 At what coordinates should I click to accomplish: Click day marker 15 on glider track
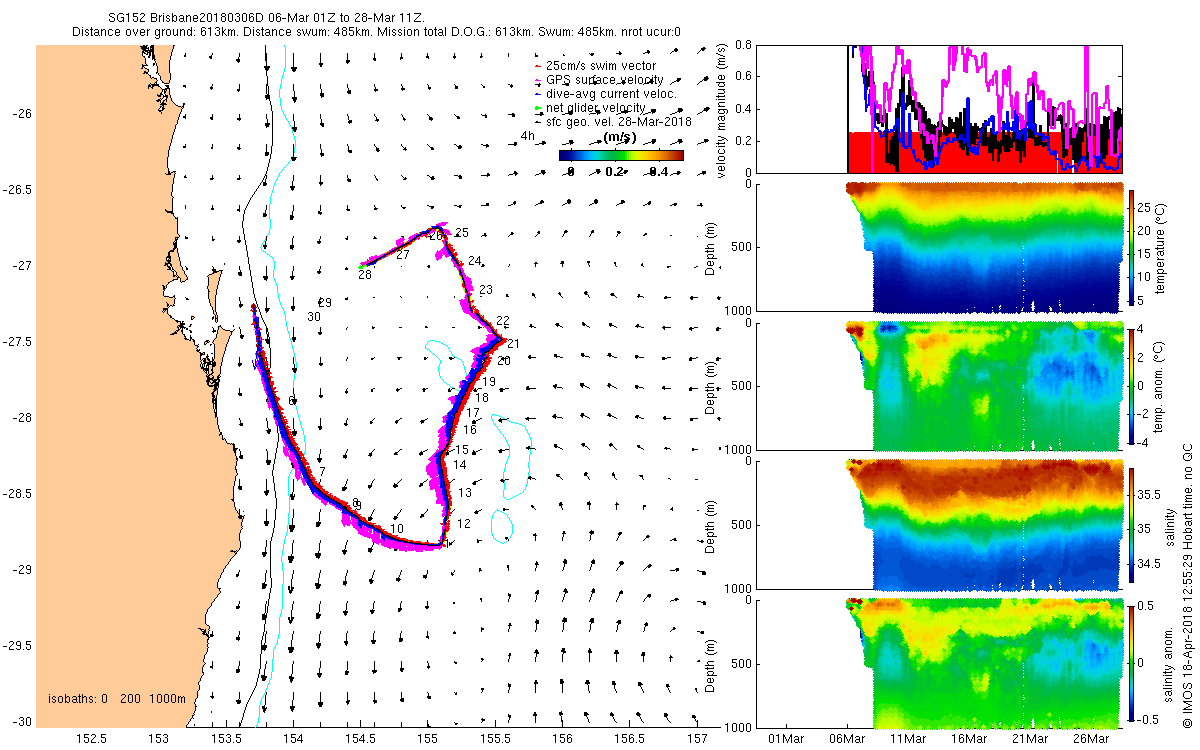tap(462, 450)
